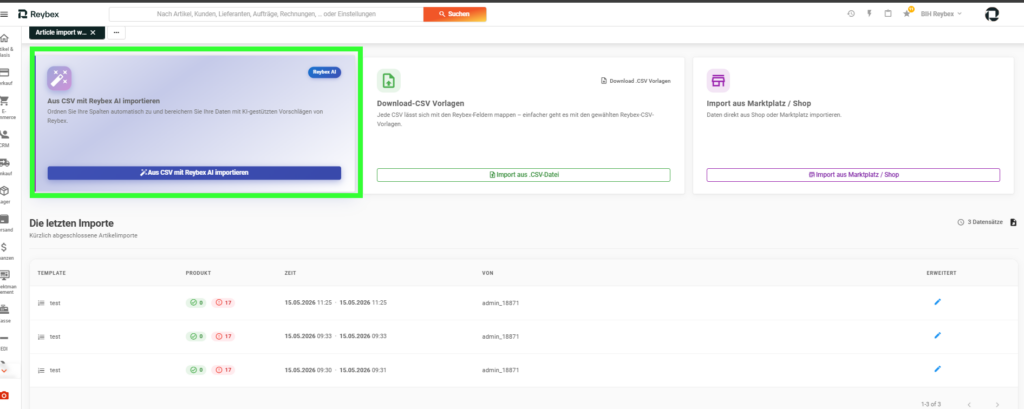This screenshot has height=409, width=1024.
Task: Close the Article import tab
Action: pyautogui.click(x=93, y=32)
